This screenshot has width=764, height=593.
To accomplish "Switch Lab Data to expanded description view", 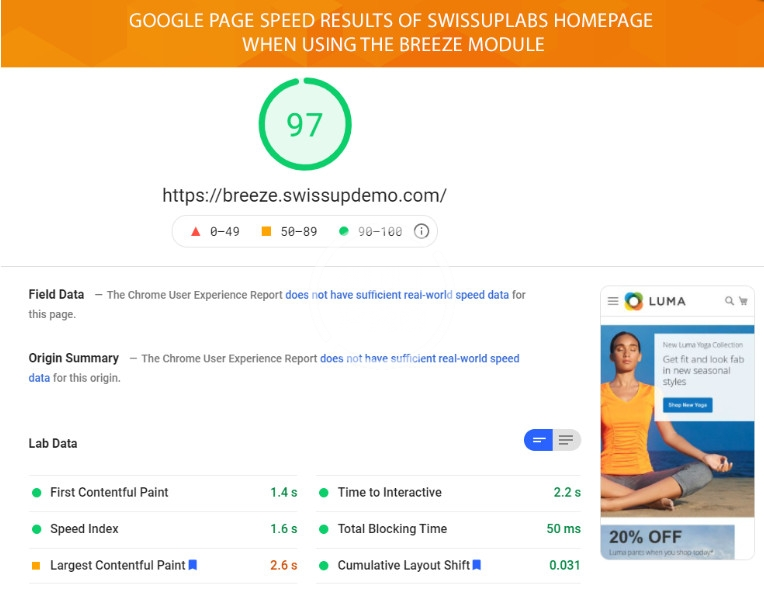I will (567, 440).
